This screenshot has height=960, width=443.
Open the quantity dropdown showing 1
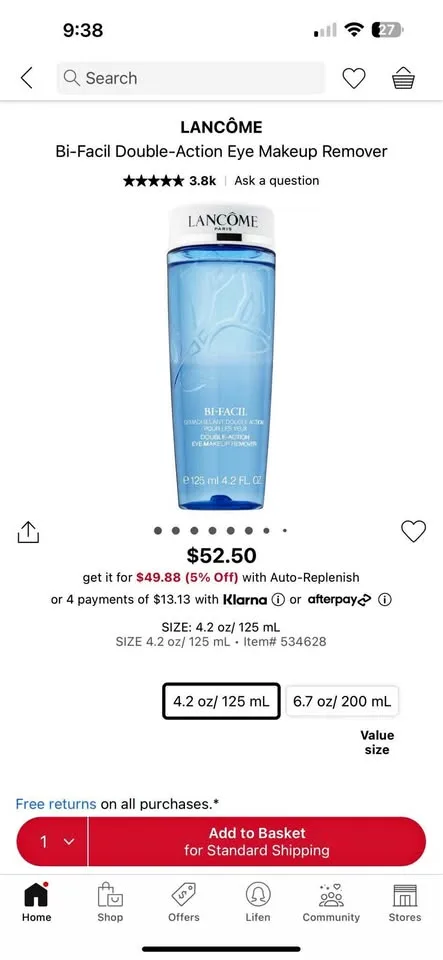click(x=53, y=842)
